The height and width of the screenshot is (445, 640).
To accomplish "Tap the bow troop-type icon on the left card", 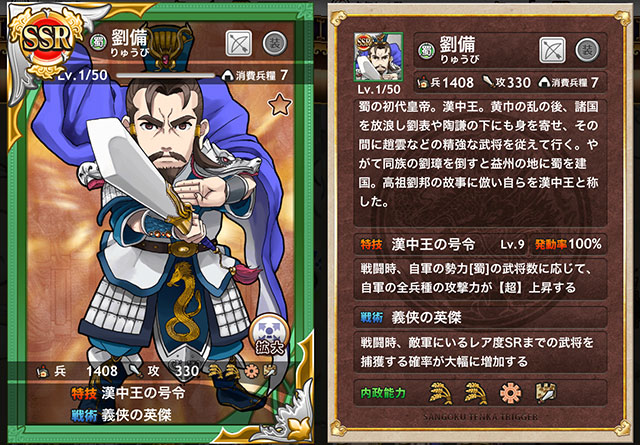I will coord(239,43).
